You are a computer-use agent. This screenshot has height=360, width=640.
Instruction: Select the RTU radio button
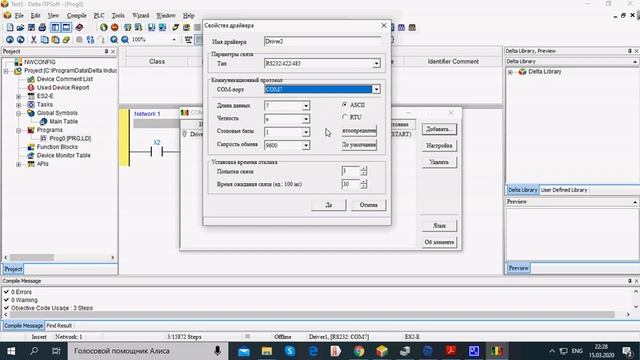click(345, 117)
